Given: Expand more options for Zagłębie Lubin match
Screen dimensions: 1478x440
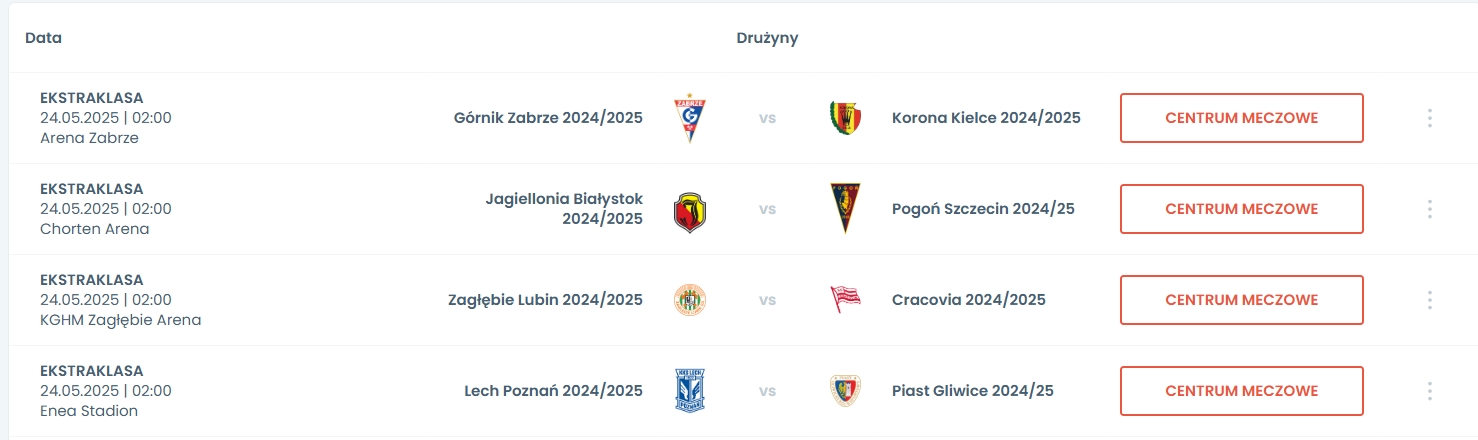Looking at the screenshot, I should 1430,300.
